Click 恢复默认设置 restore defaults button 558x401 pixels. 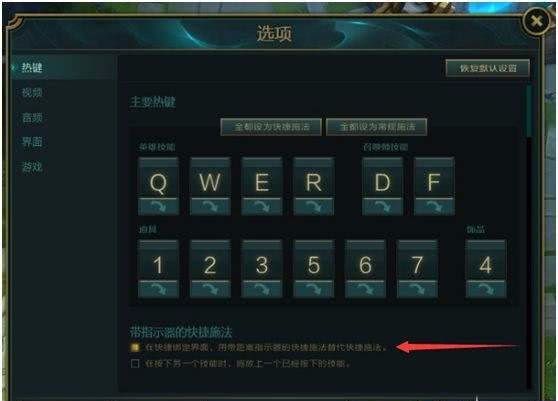click(x=488, y=68)
